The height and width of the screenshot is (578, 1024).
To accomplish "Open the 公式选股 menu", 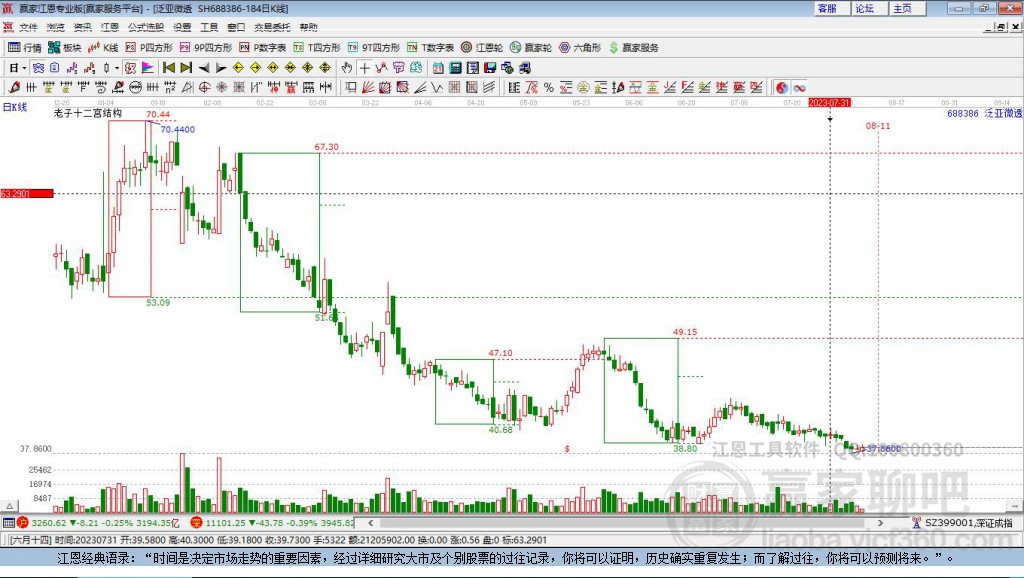I will (x=146, y=27).
